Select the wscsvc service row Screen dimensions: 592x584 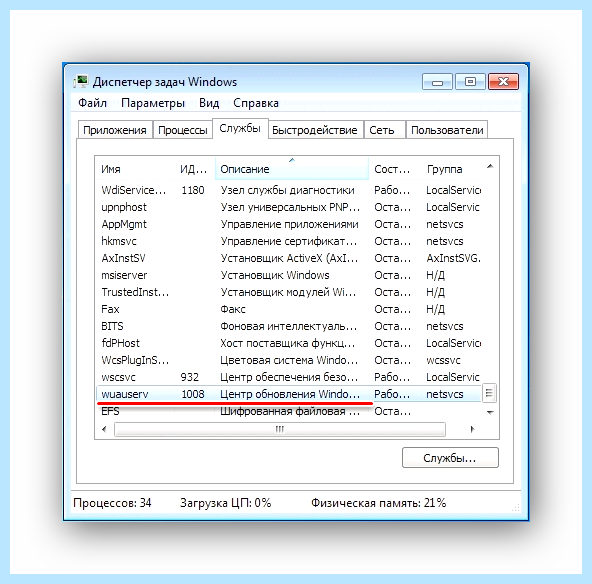click(x=289, y=377)
